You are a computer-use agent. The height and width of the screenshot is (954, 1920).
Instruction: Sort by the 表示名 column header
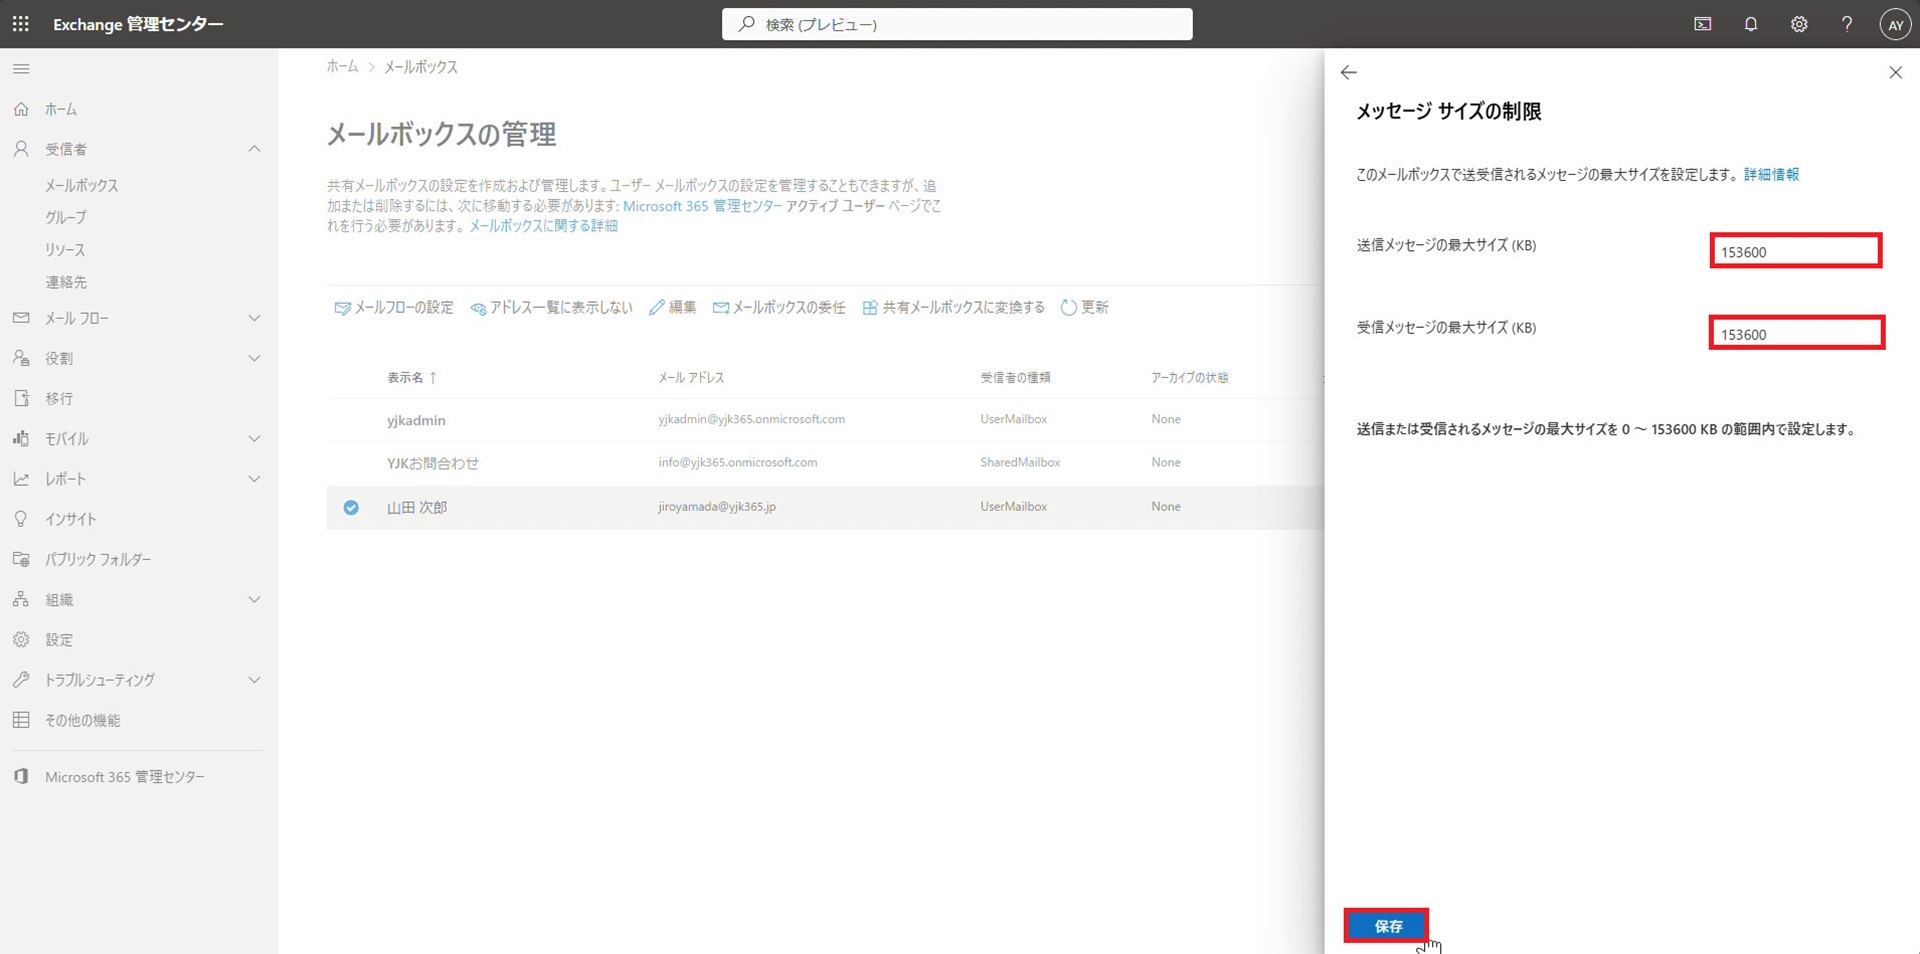click(x=405, y=378)
